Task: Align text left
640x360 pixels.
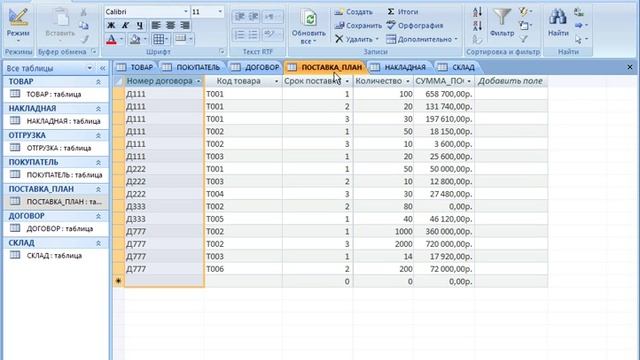Action: 156,25
